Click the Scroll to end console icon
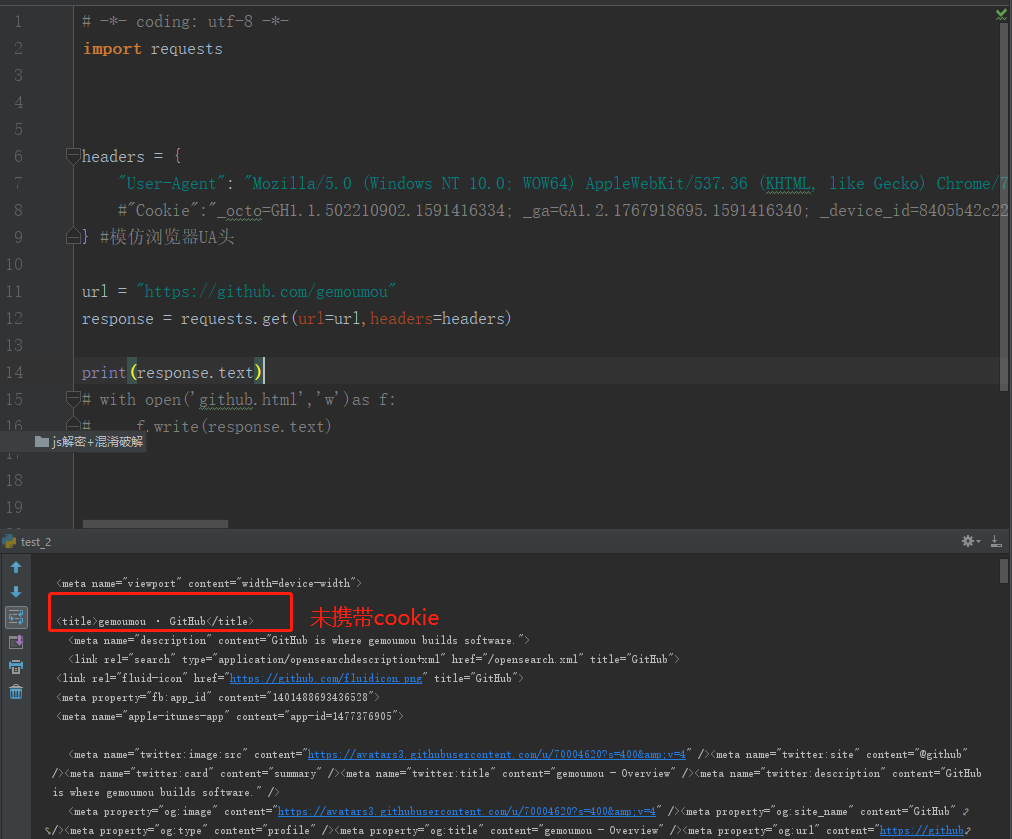The width and height of the screenshot is (1012, 839). (x=16, y=642)
